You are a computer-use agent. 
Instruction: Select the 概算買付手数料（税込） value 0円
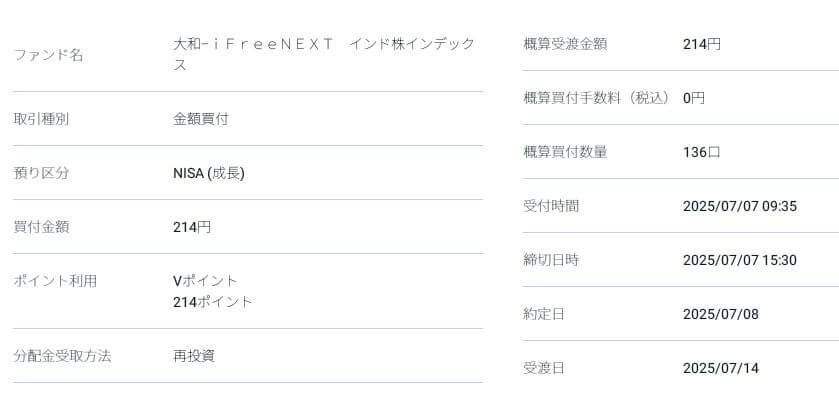tap(693, 98)
